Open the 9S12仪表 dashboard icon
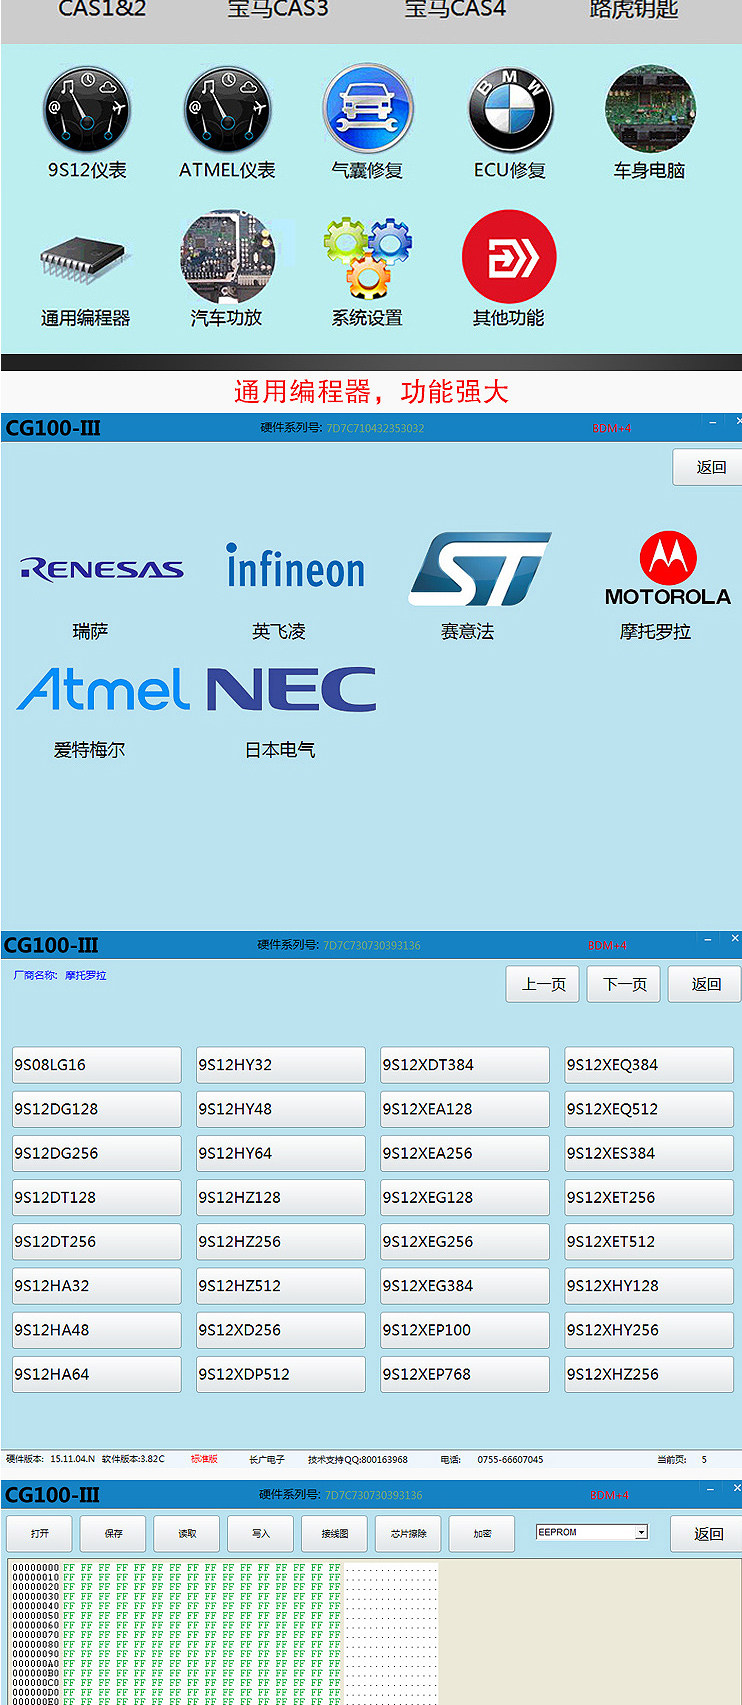742x1705 pixels. pos(86,108)
